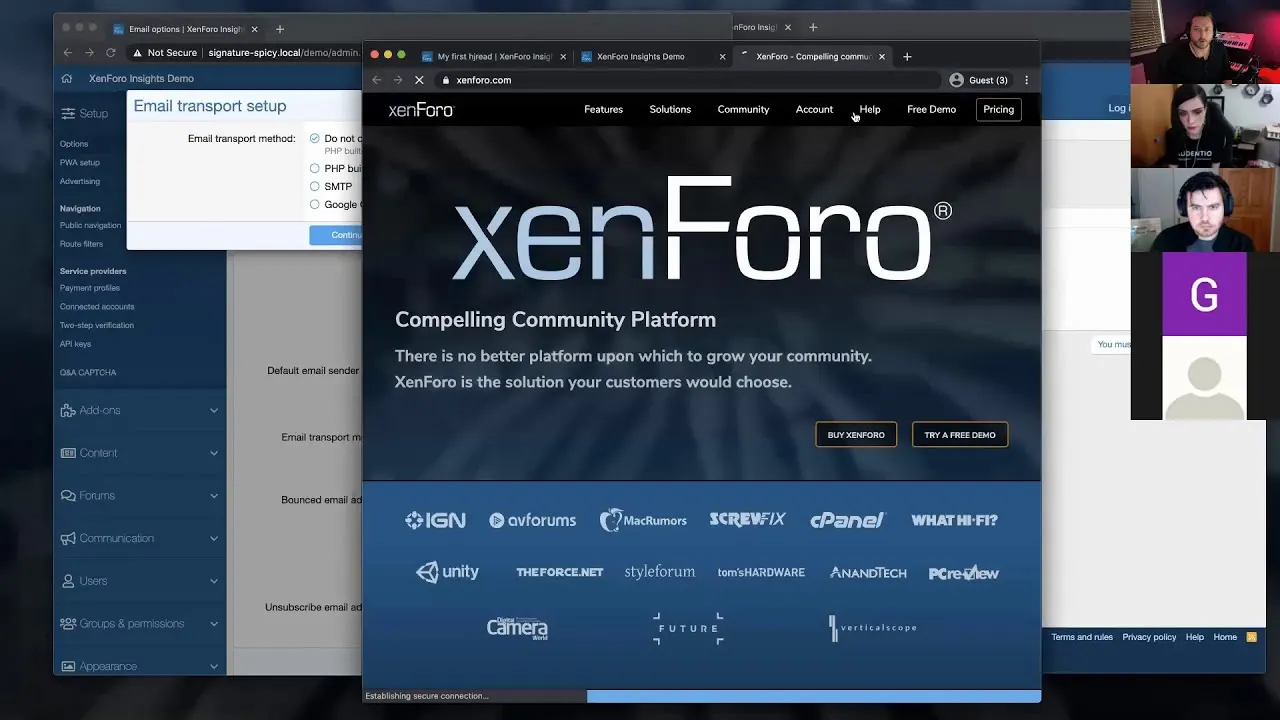
Task: Click Guest (3) profile button in Chrome
Action: (x=978, y=80)
